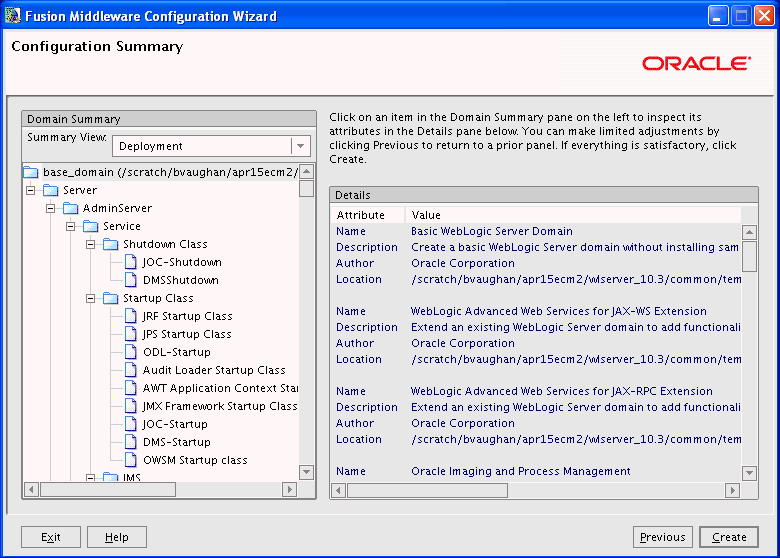Click the Details pane scroll right arrow
Viewport: 780px width, 558px height.
(x=732, y=491)
